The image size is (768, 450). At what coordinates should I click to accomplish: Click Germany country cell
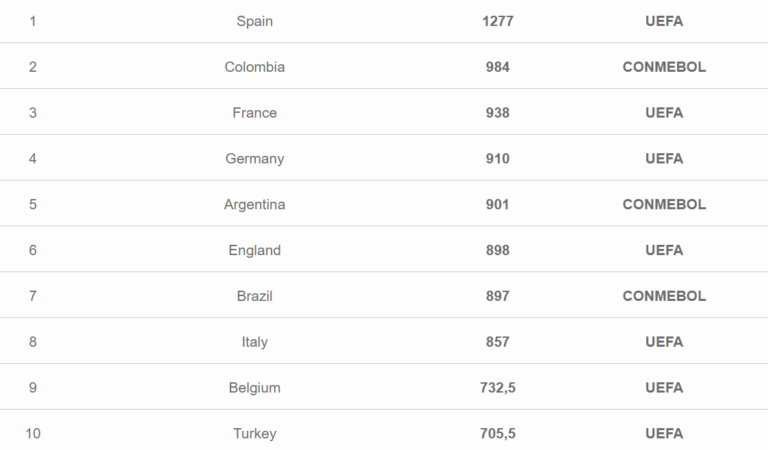coord(254,159)
